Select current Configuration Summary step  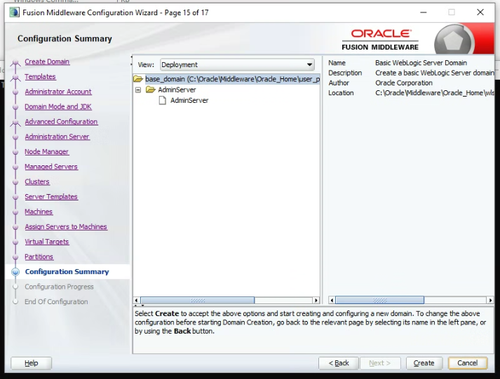[67, 272]
